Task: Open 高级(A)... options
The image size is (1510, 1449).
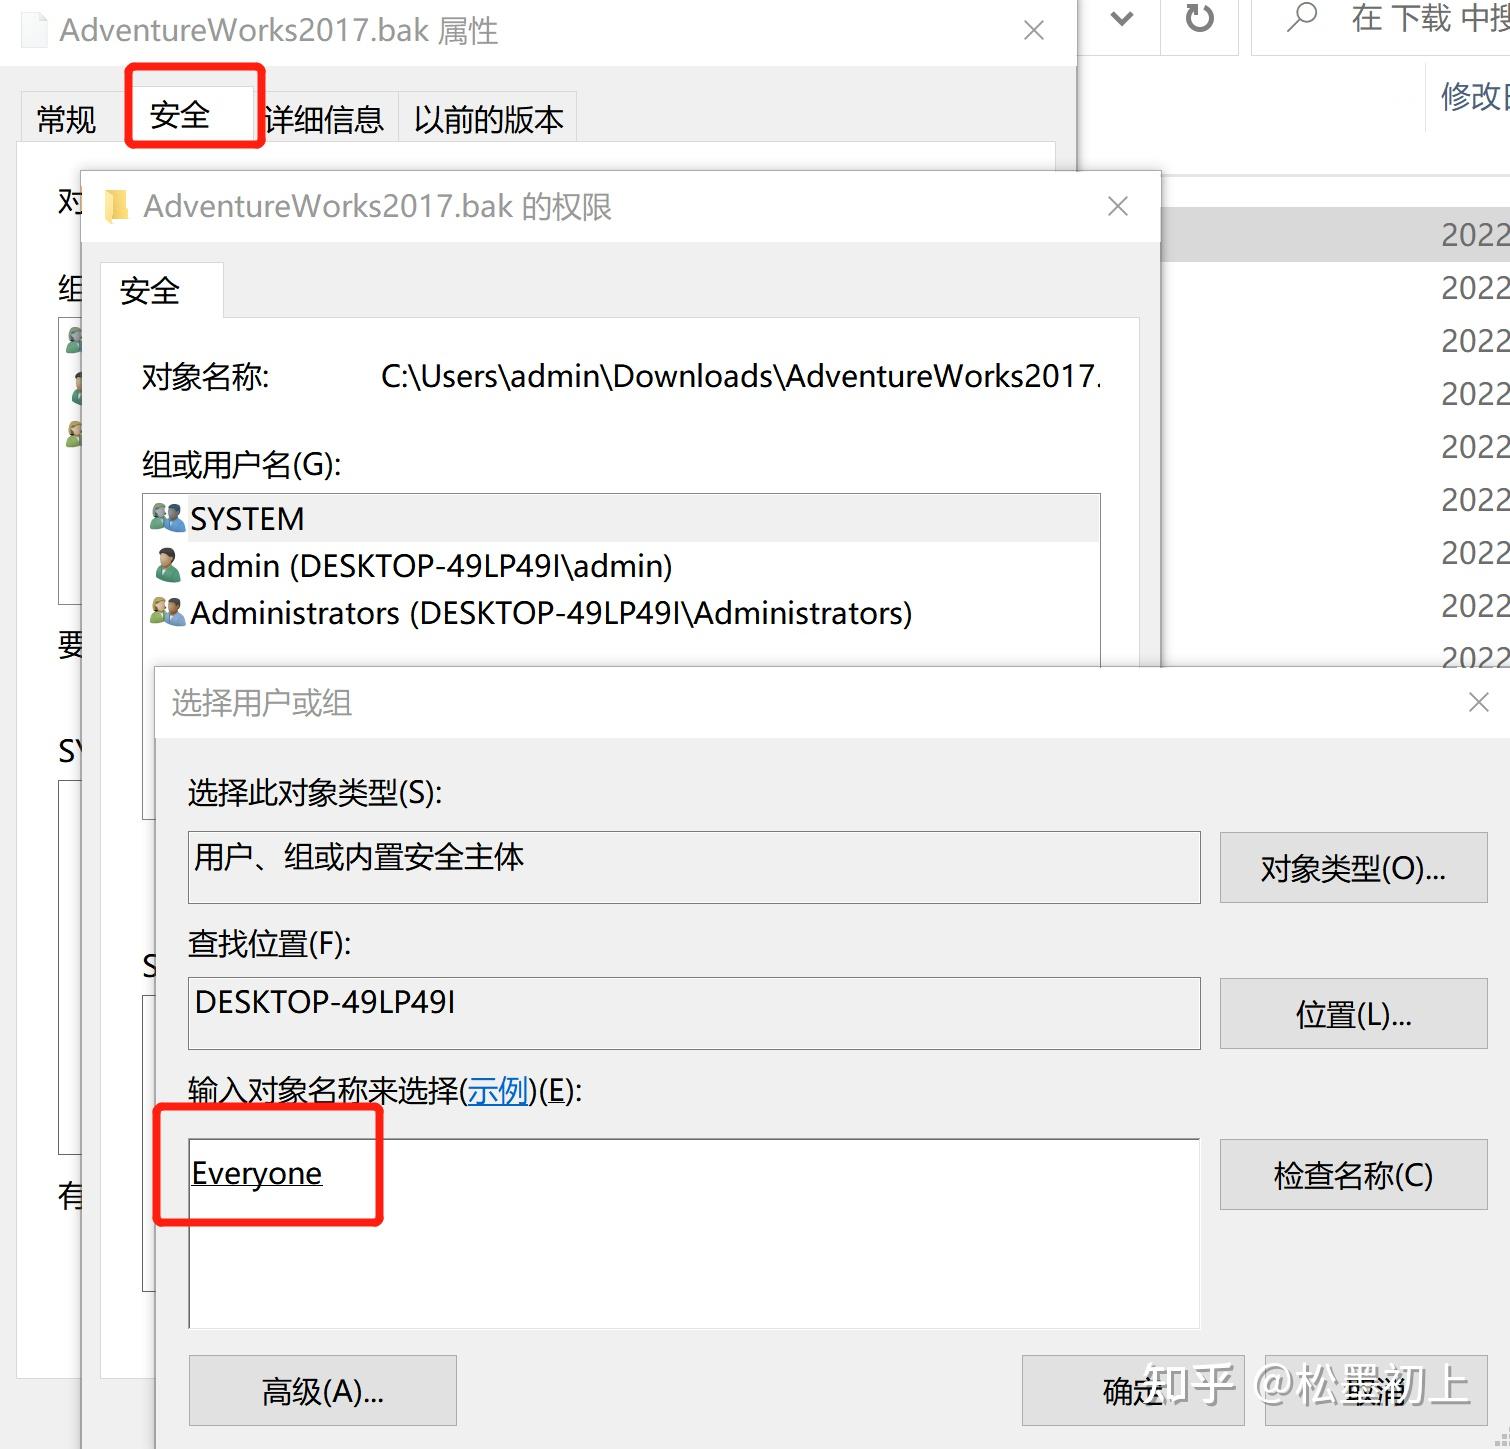Action: 322,1390
